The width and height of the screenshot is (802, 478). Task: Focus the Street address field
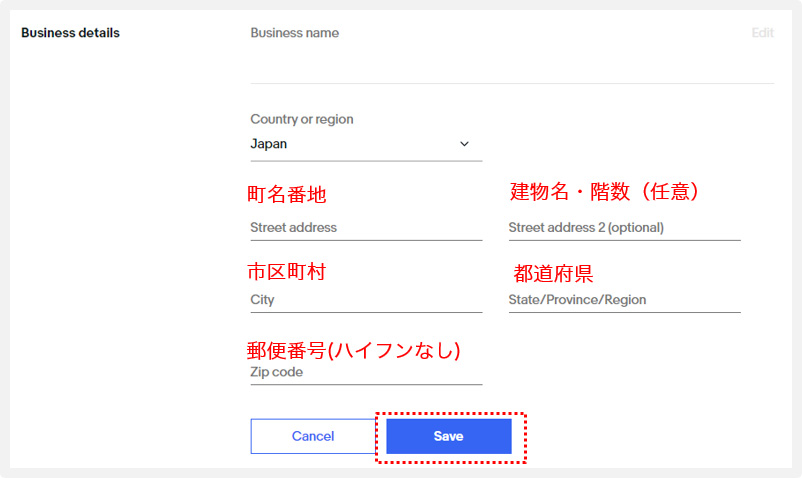[x=366, y=227]
